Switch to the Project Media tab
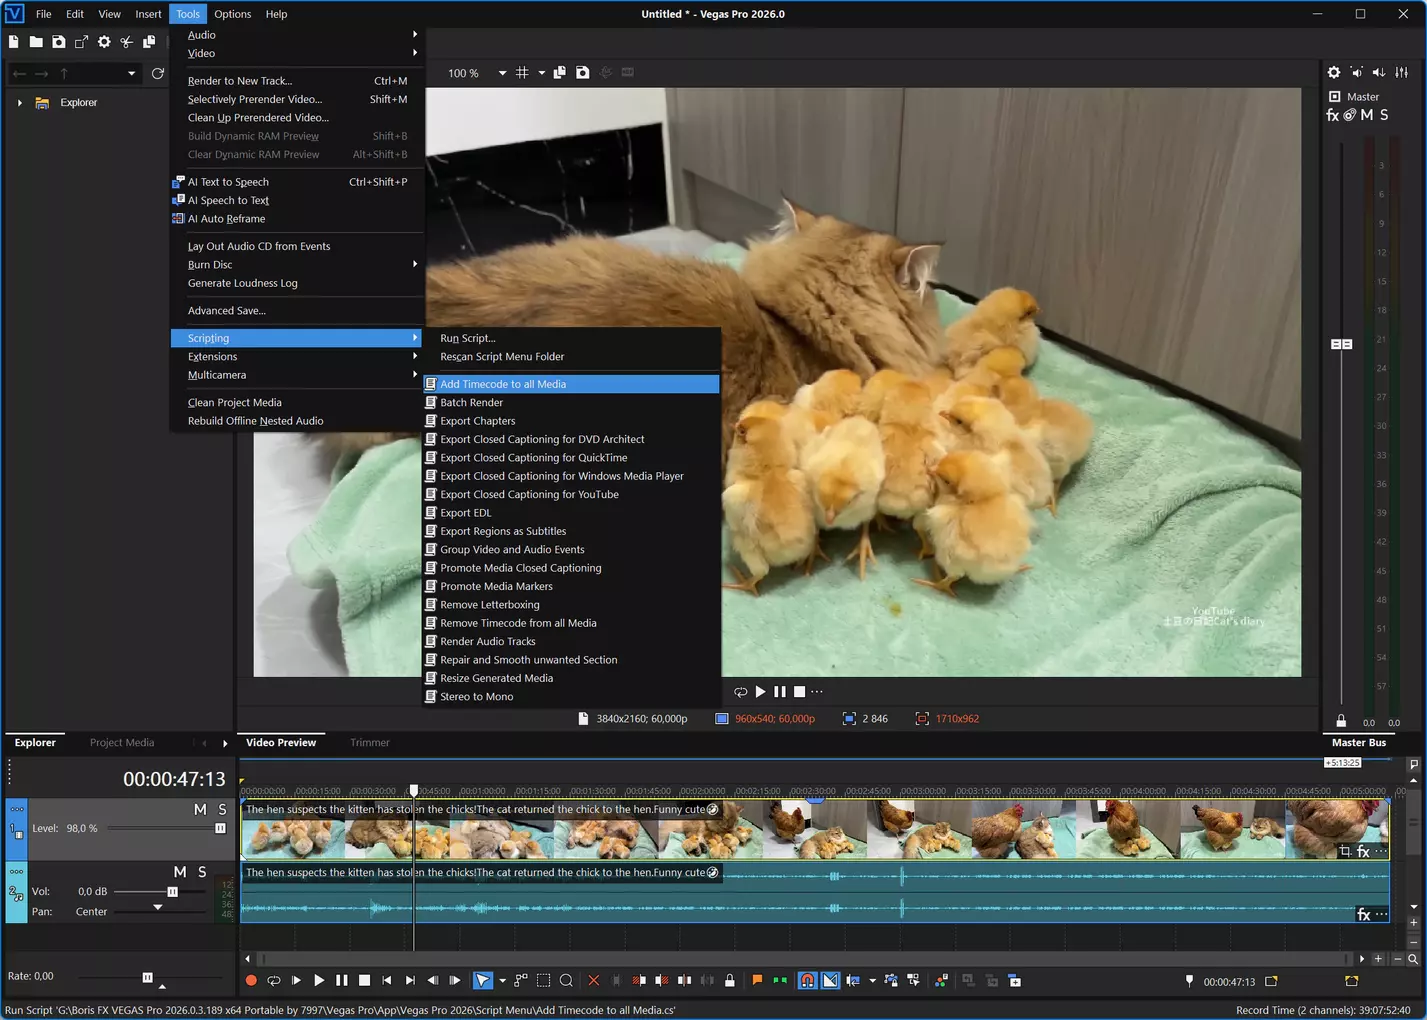The image size is (1427, 1020). tap(122, 743)
